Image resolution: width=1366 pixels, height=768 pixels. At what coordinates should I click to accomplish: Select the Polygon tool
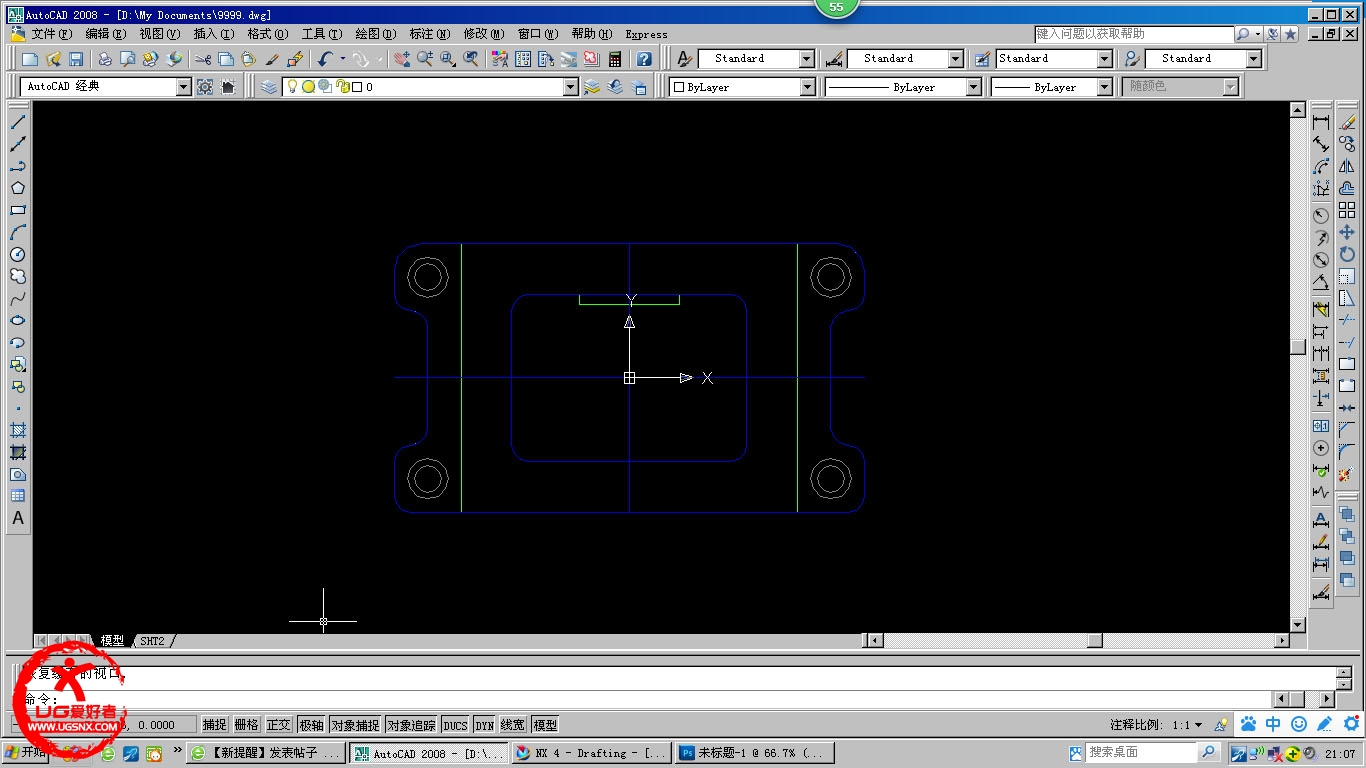tap(18, 188)
